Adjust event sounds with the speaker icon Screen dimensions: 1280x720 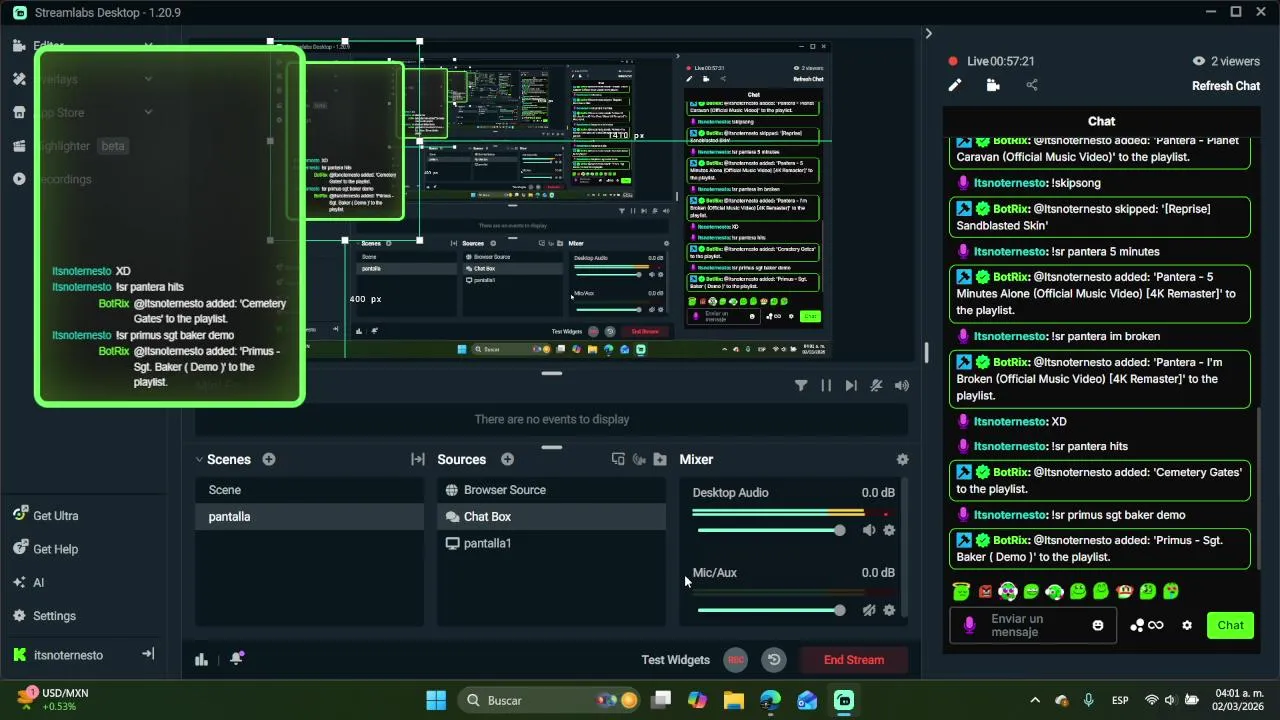click(902, 385)
